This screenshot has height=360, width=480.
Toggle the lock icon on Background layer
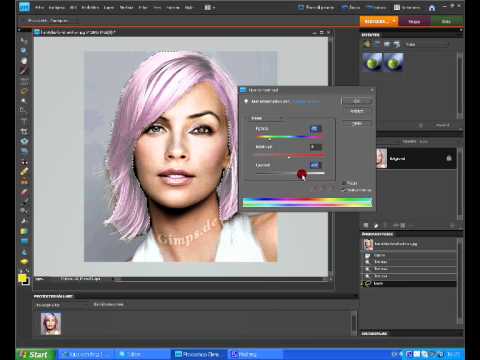point(449,158)
